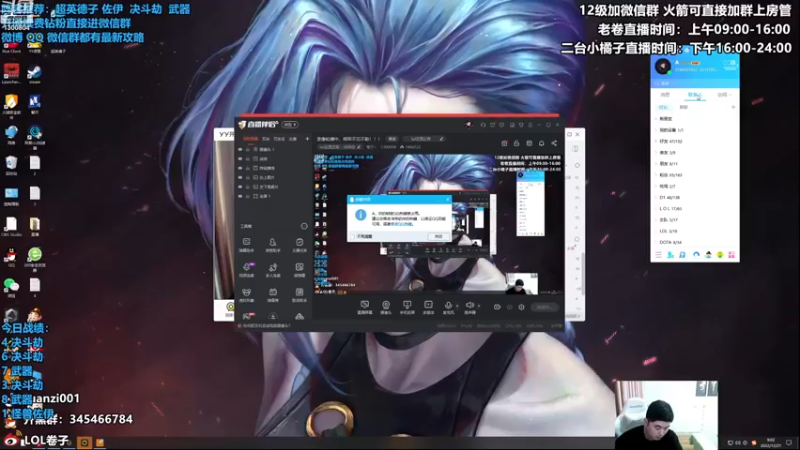Open the speaker options arrow

pos(479,306)
